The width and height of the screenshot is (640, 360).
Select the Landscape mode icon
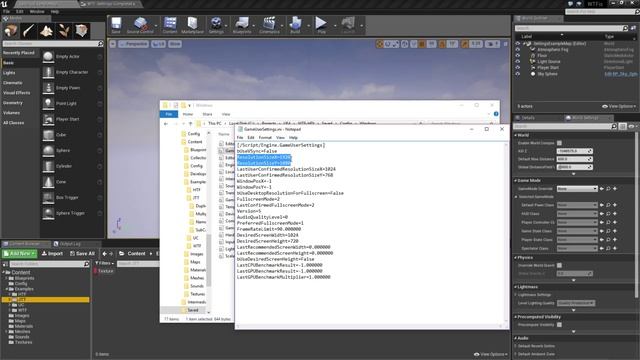pyautogui.click(x=46, y=31)
